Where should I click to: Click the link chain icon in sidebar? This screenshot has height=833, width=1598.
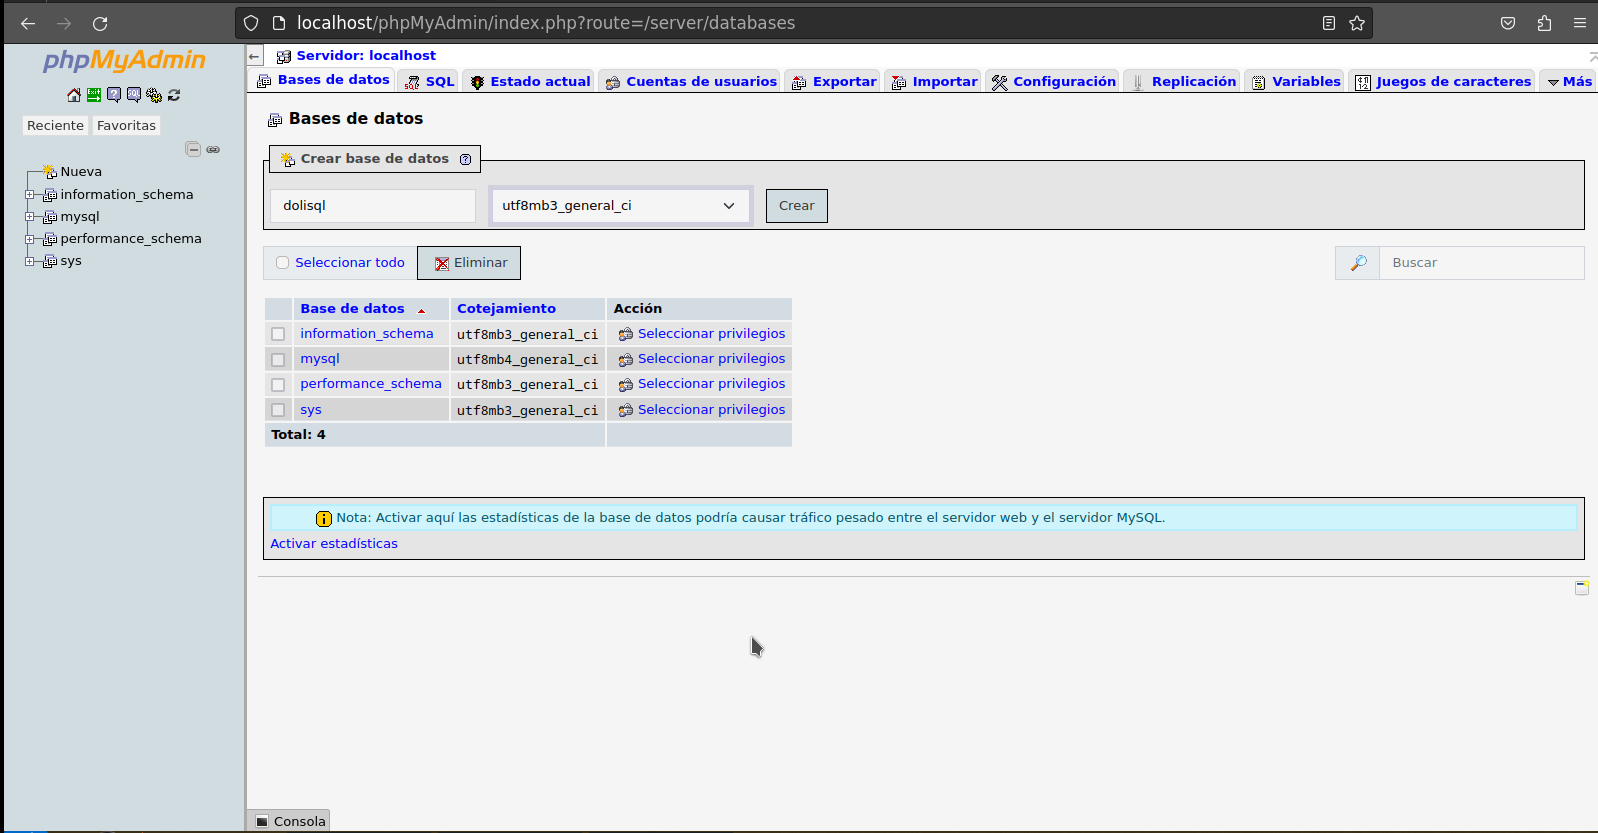[x=213, y=149]
